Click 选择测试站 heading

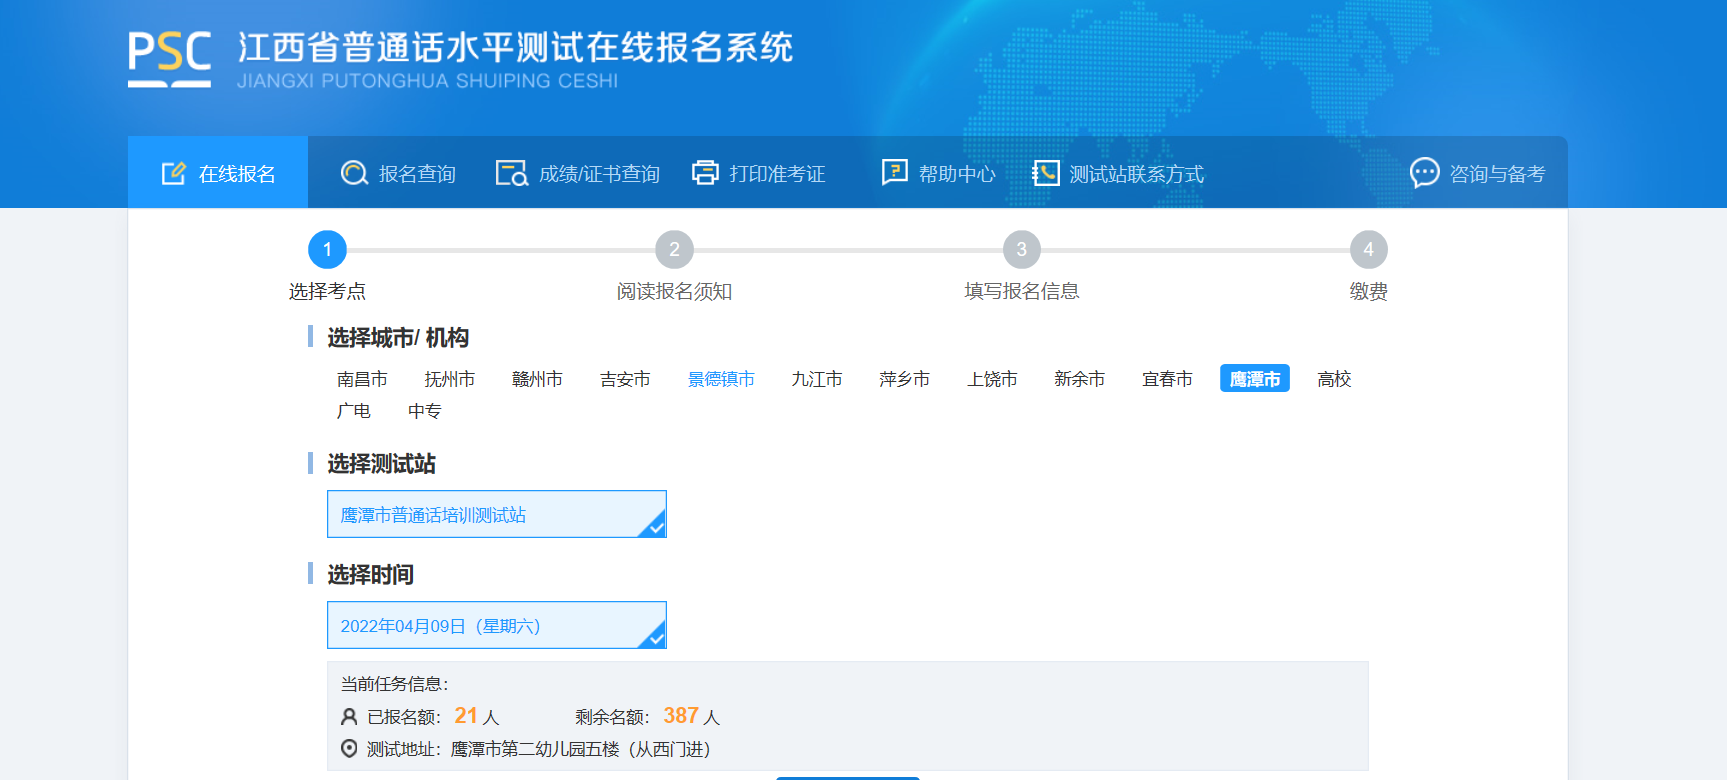(x=381, y=464)
